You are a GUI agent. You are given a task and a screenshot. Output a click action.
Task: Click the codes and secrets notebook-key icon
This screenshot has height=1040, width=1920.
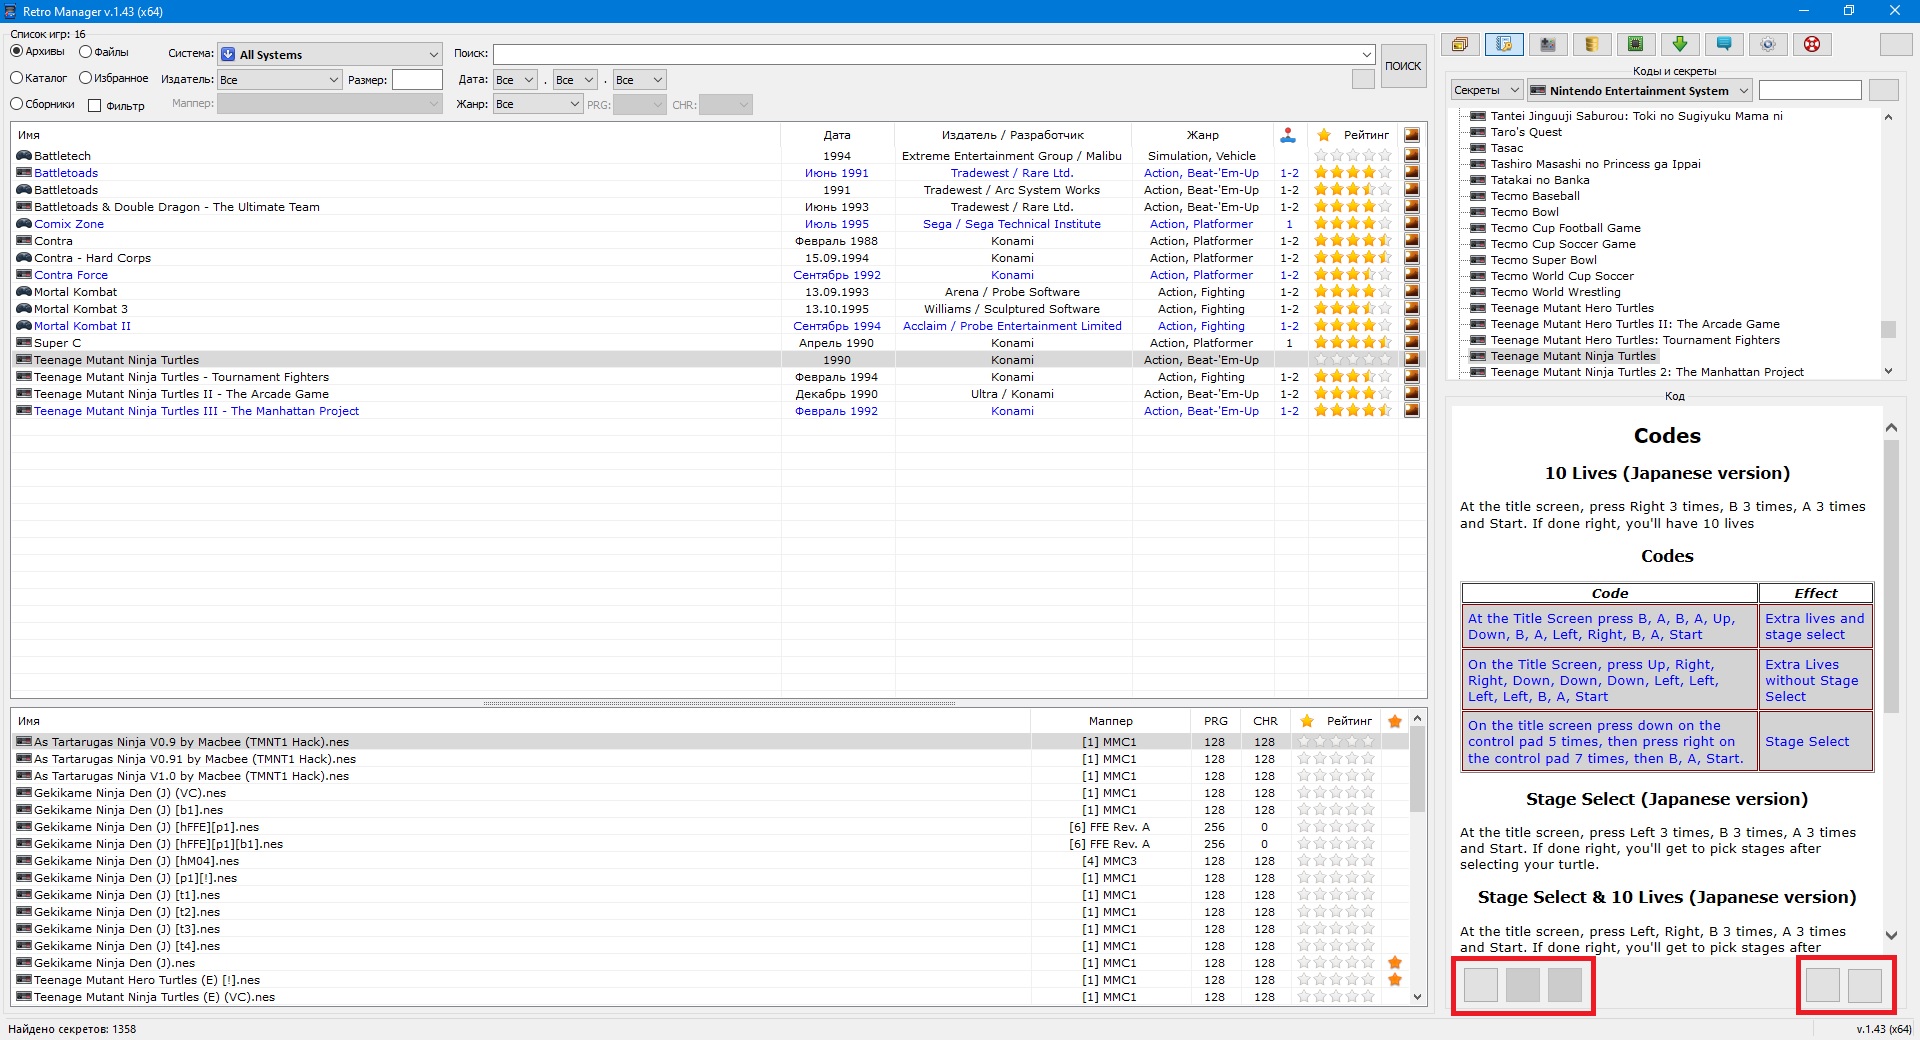[x=1504, y=44]
